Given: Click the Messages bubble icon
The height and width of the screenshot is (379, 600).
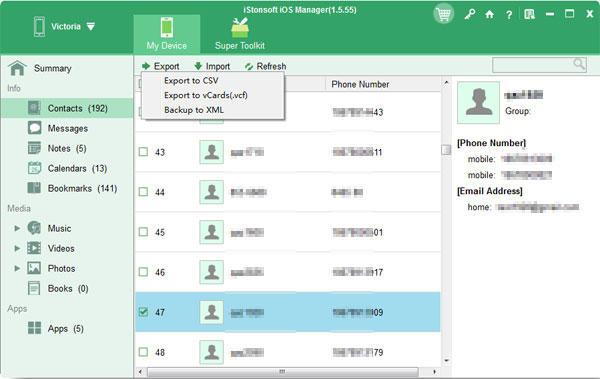Looking at the screenshot, I should click(34, 128).
